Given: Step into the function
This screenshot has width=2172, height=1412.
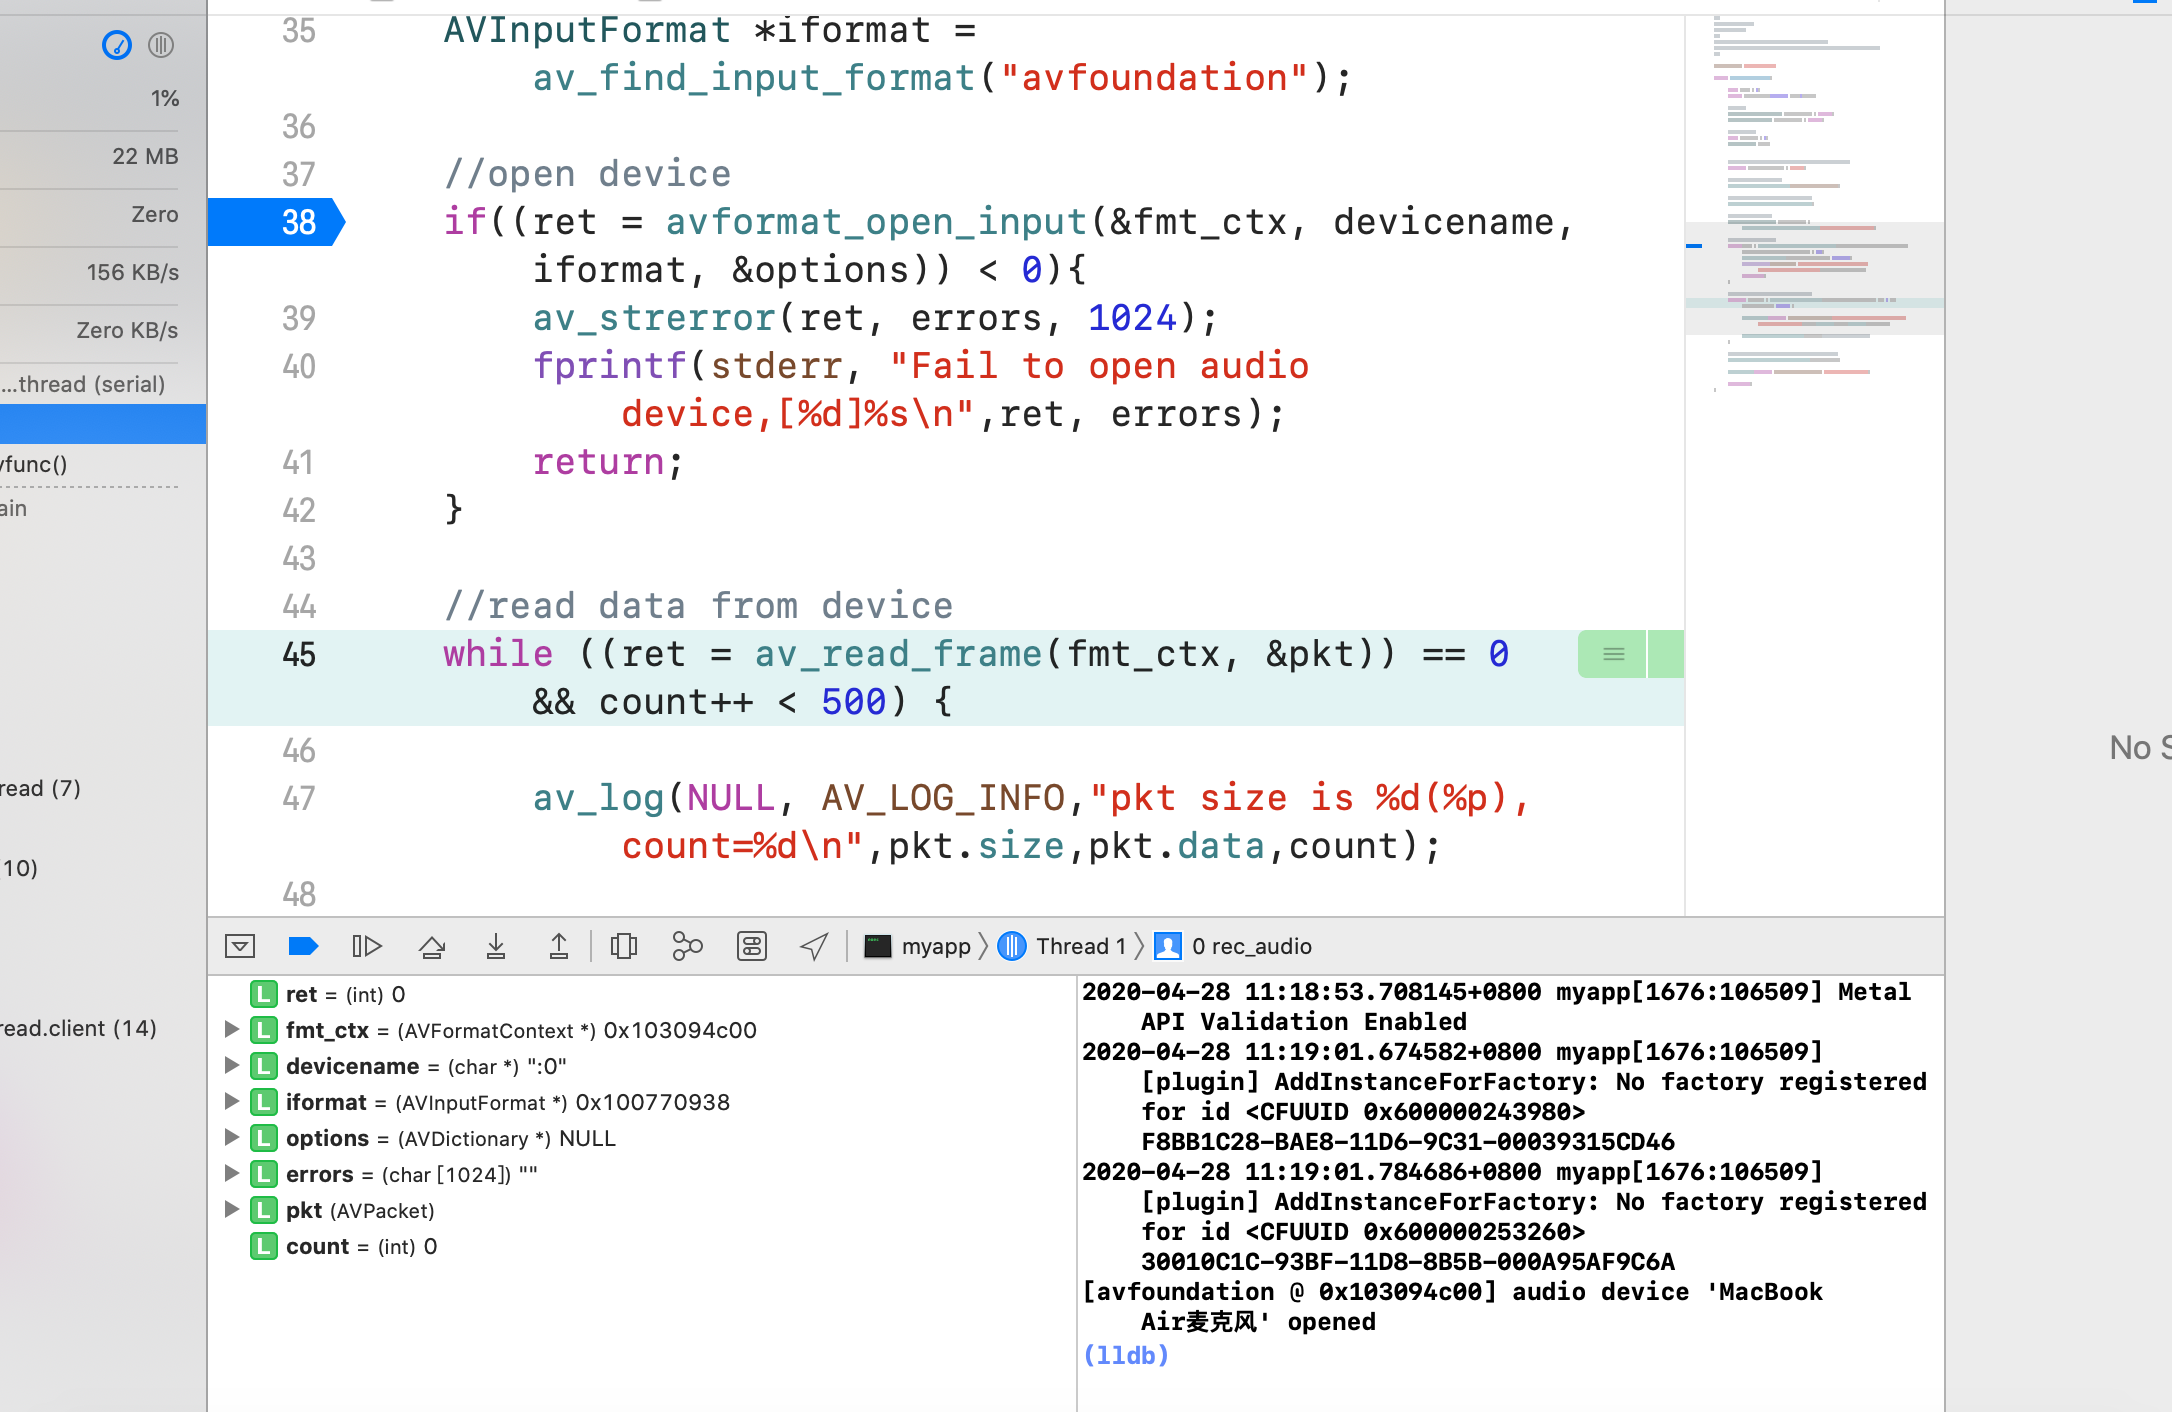Looking at the screenshot, I should 496,946.
